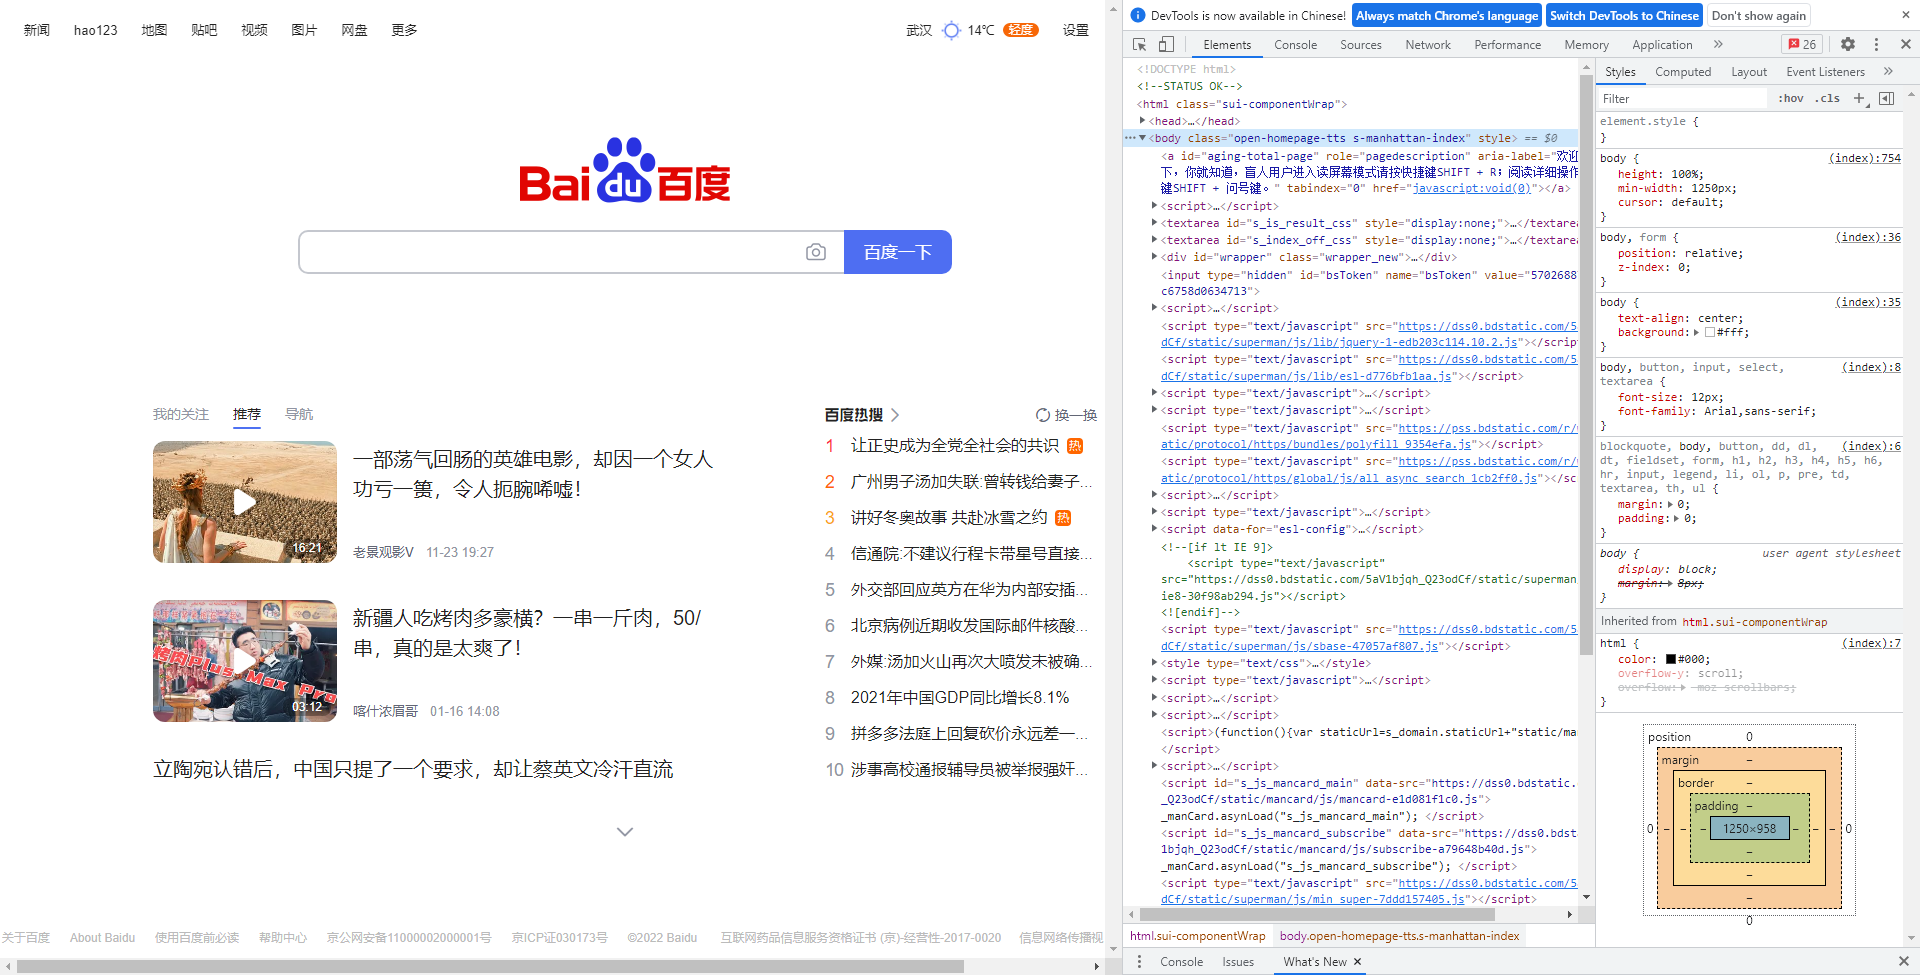Image resolution: width=1920 pixels, height=975 pixels.
Task: Click the hot badge next to 讲好冬奥故事
Action: [x=1063, y=518]
